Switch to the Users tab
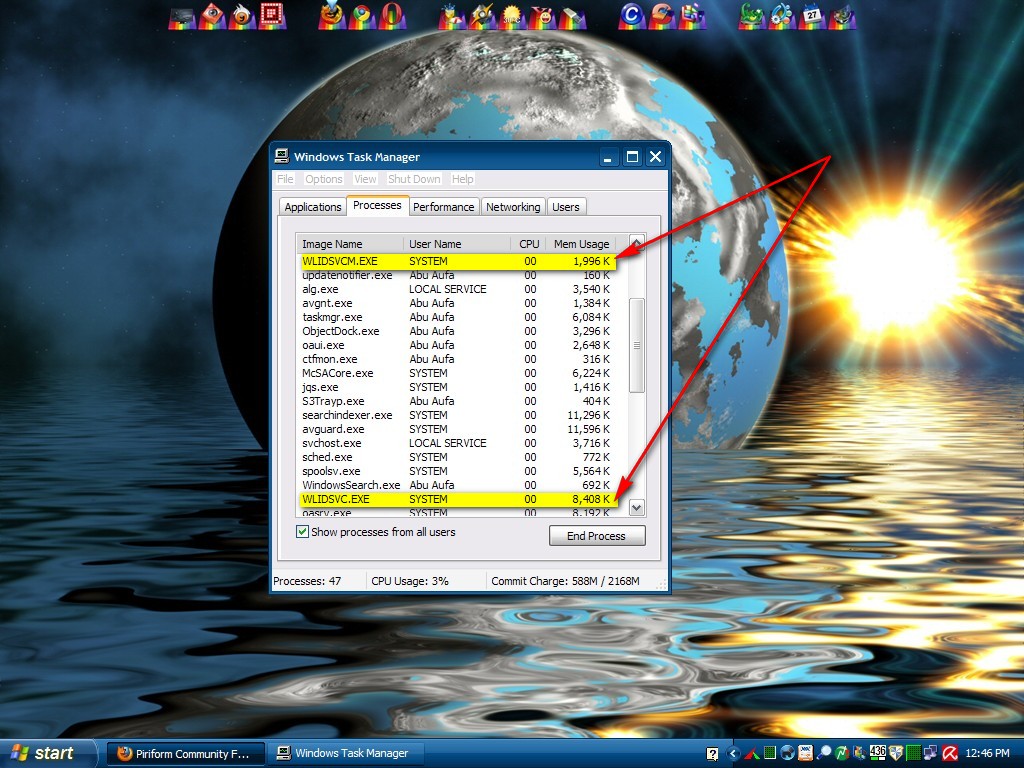Image resolution: width=1024 pixels, height=768 pixels. [566, 207]
